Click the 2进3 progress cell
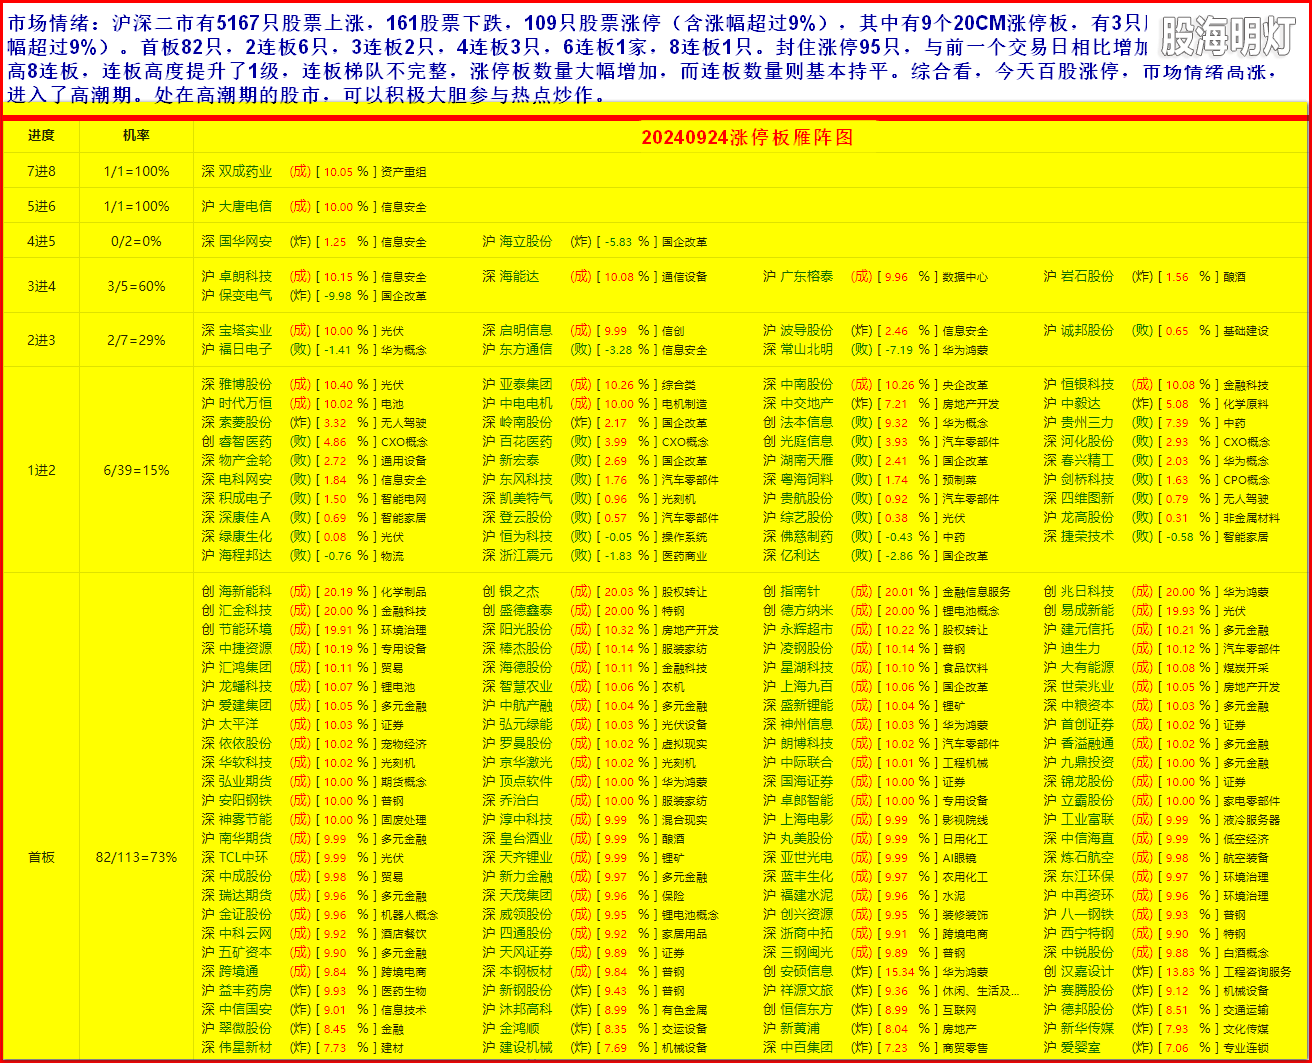 coord(41,340)
